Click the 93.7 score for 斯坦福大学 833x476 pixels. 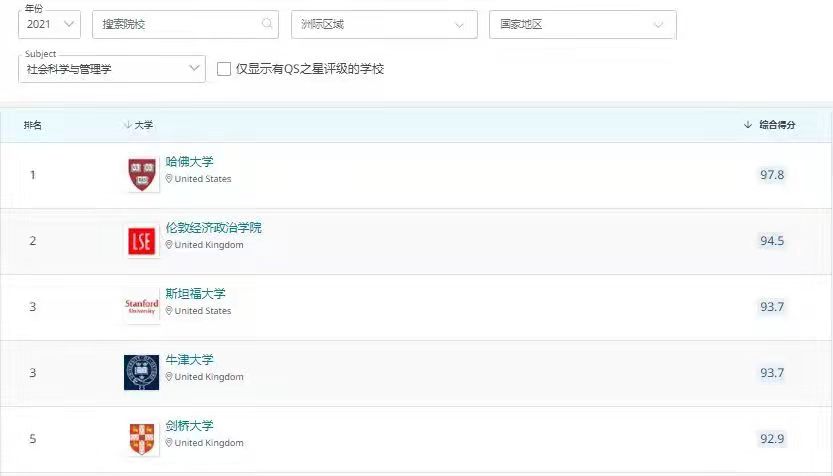(x=772, y=307)
